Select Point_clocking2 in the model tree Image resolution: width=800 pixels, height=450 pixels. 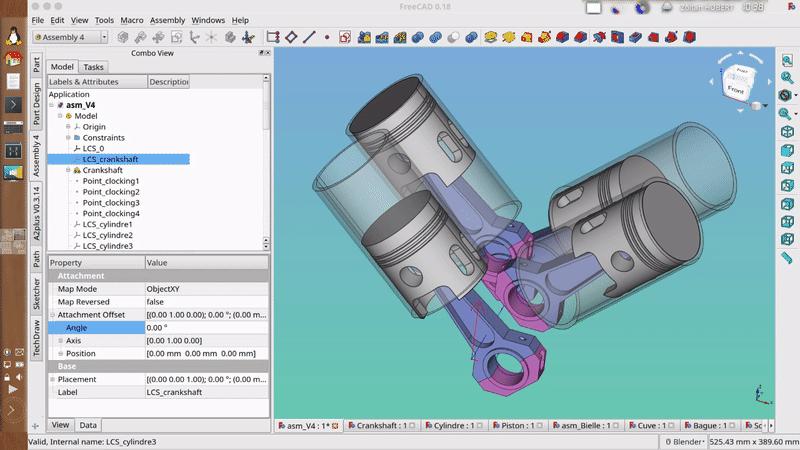tap(111, 192)
